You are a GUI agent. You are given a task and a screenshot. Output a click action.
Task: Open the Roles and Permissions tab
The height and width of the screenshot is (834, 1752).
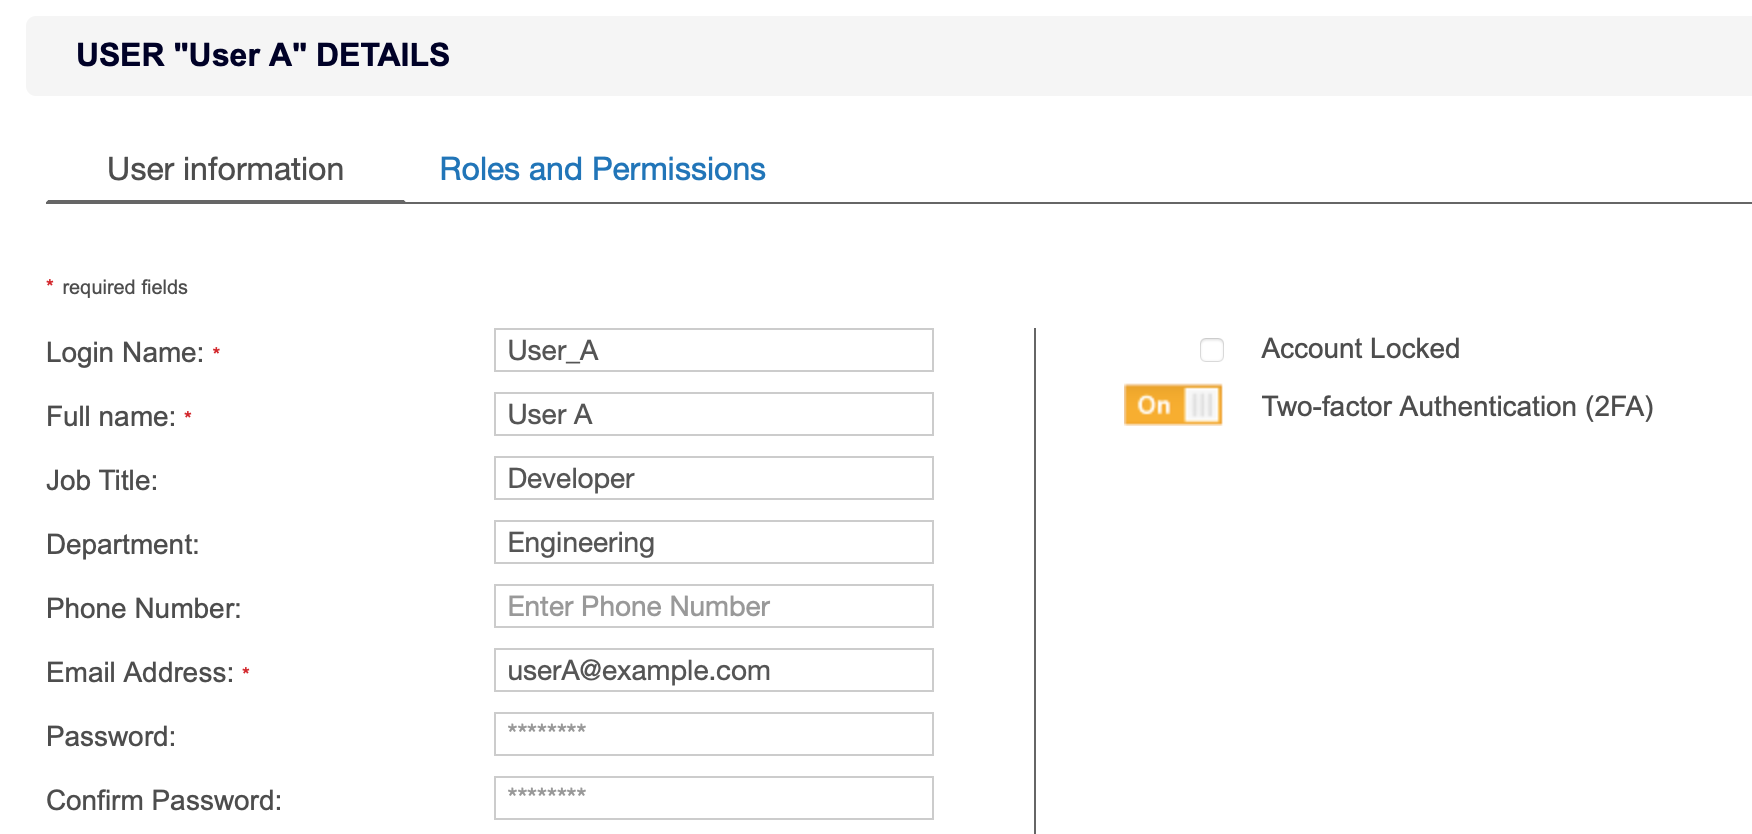[602, 170]
